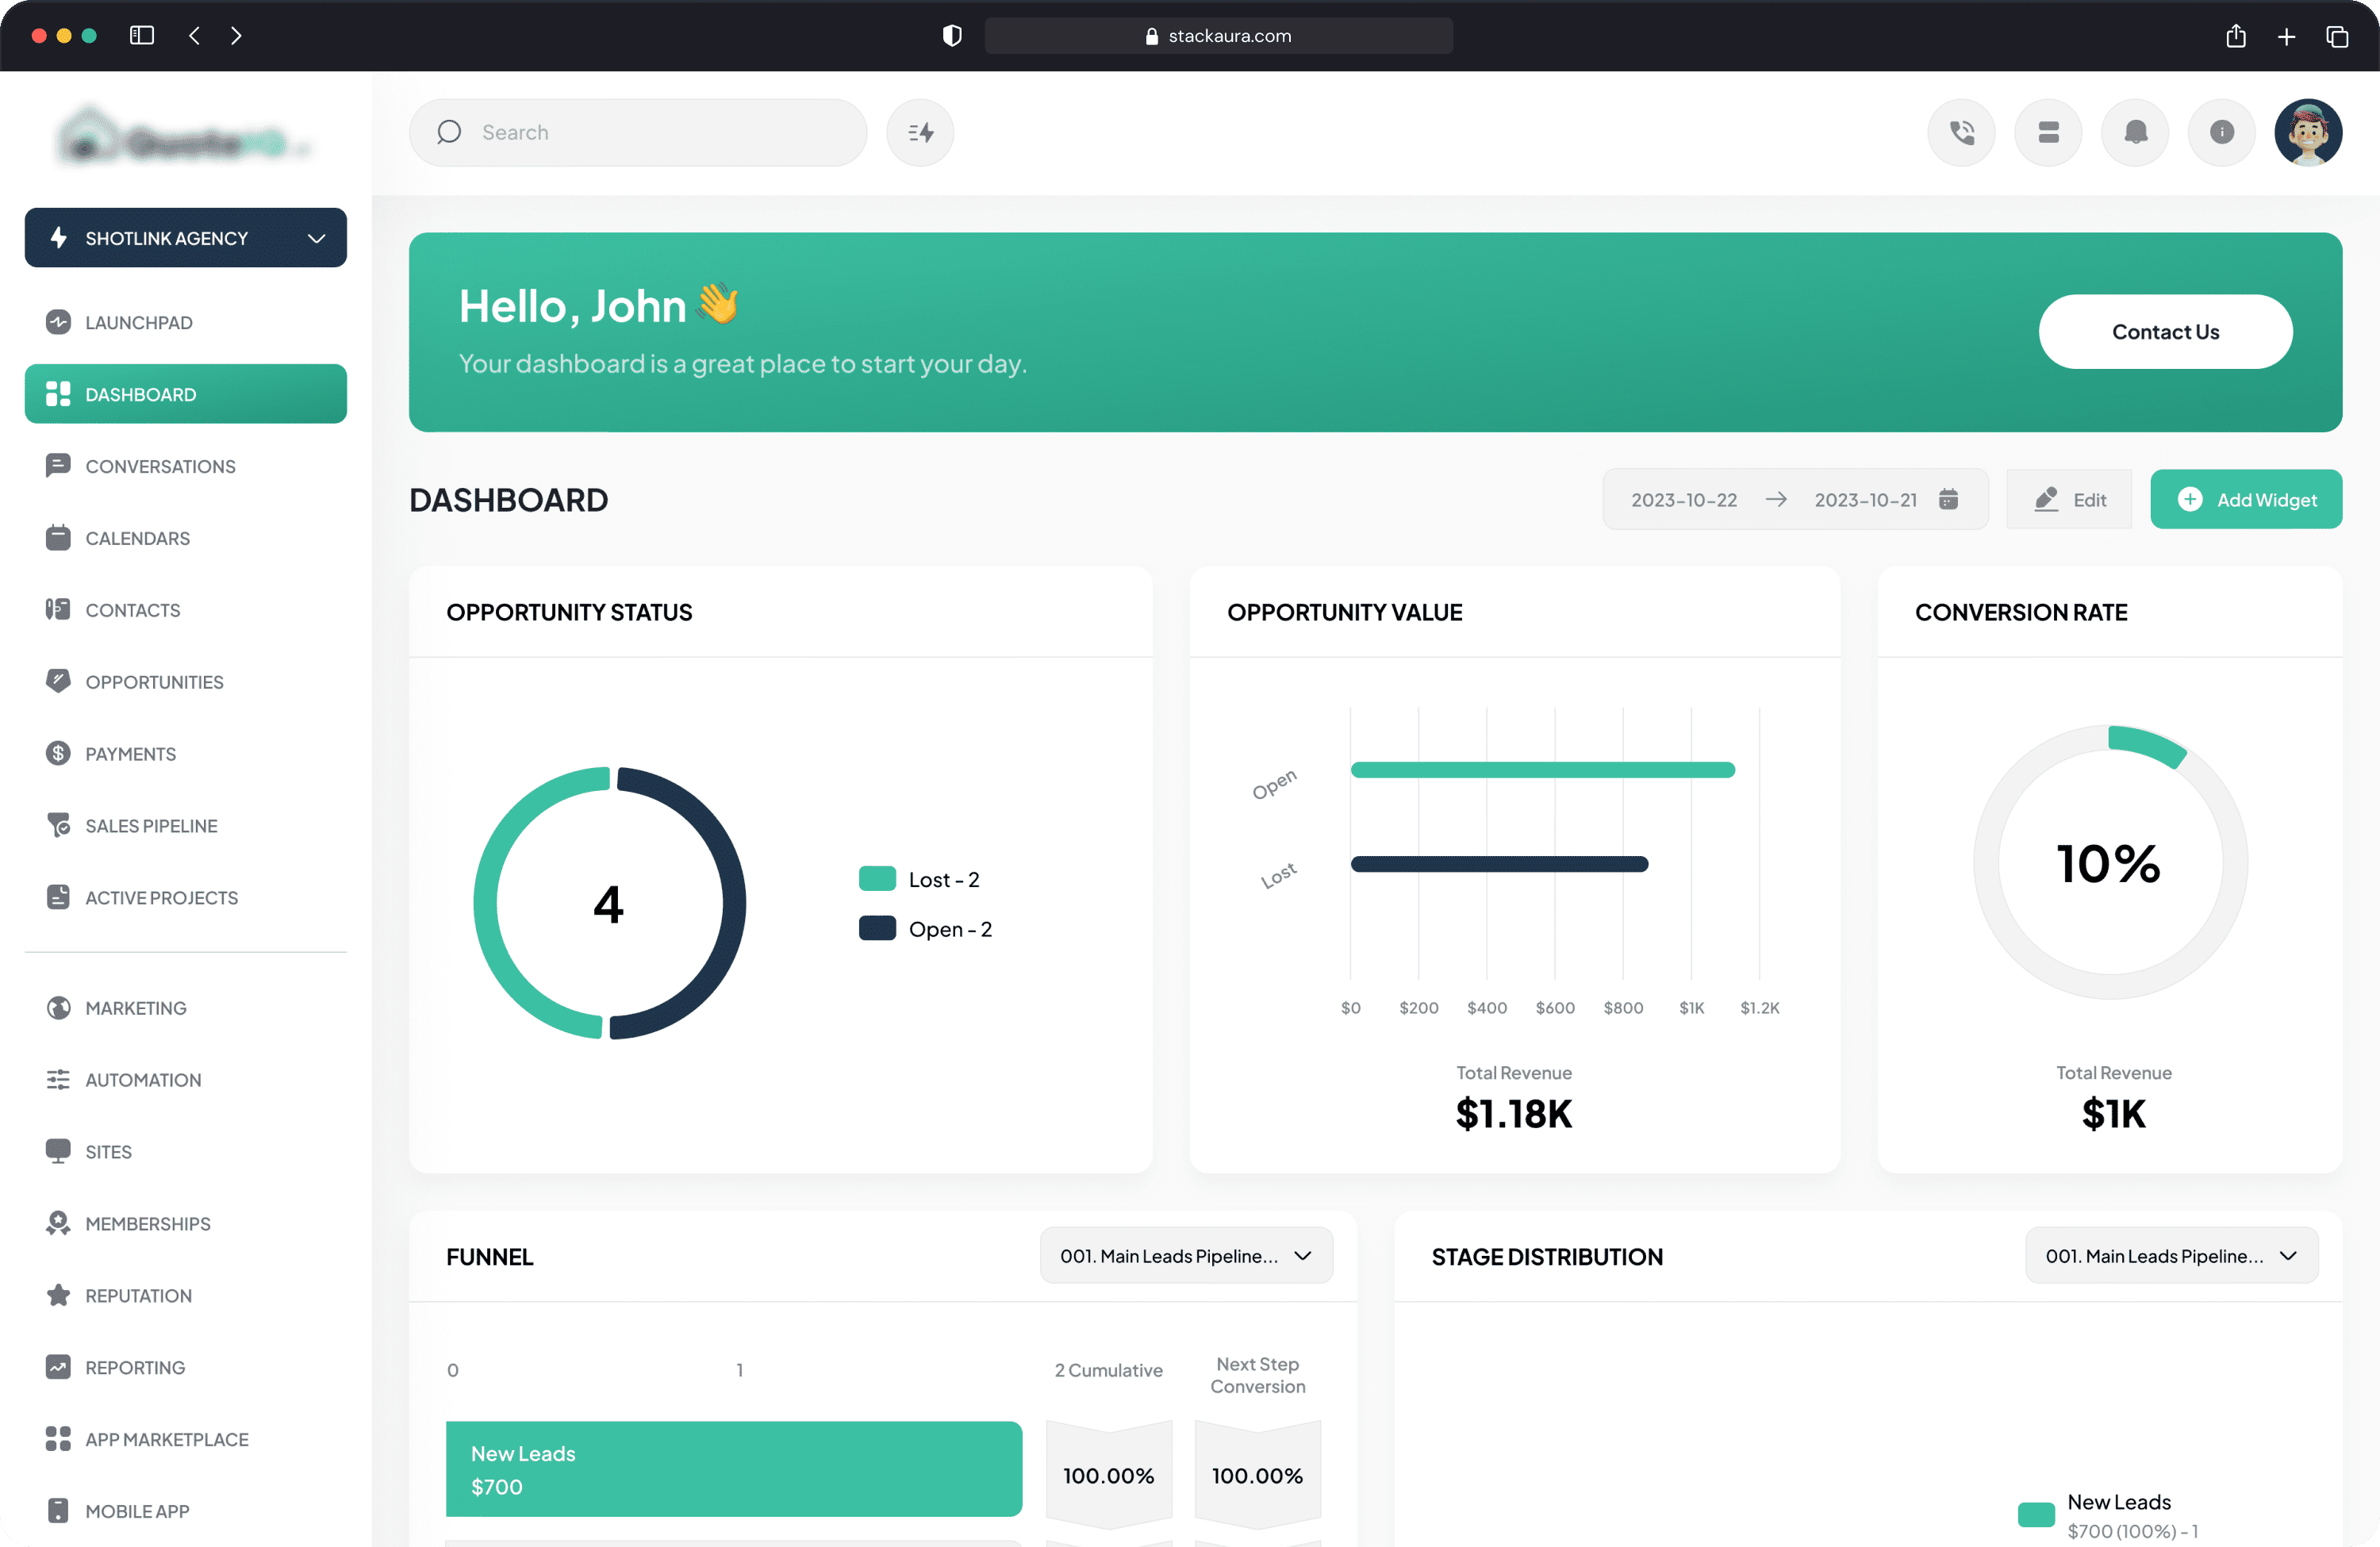Open the Funnel pipeline selector dropdown

click(x=1185, y=1255)
